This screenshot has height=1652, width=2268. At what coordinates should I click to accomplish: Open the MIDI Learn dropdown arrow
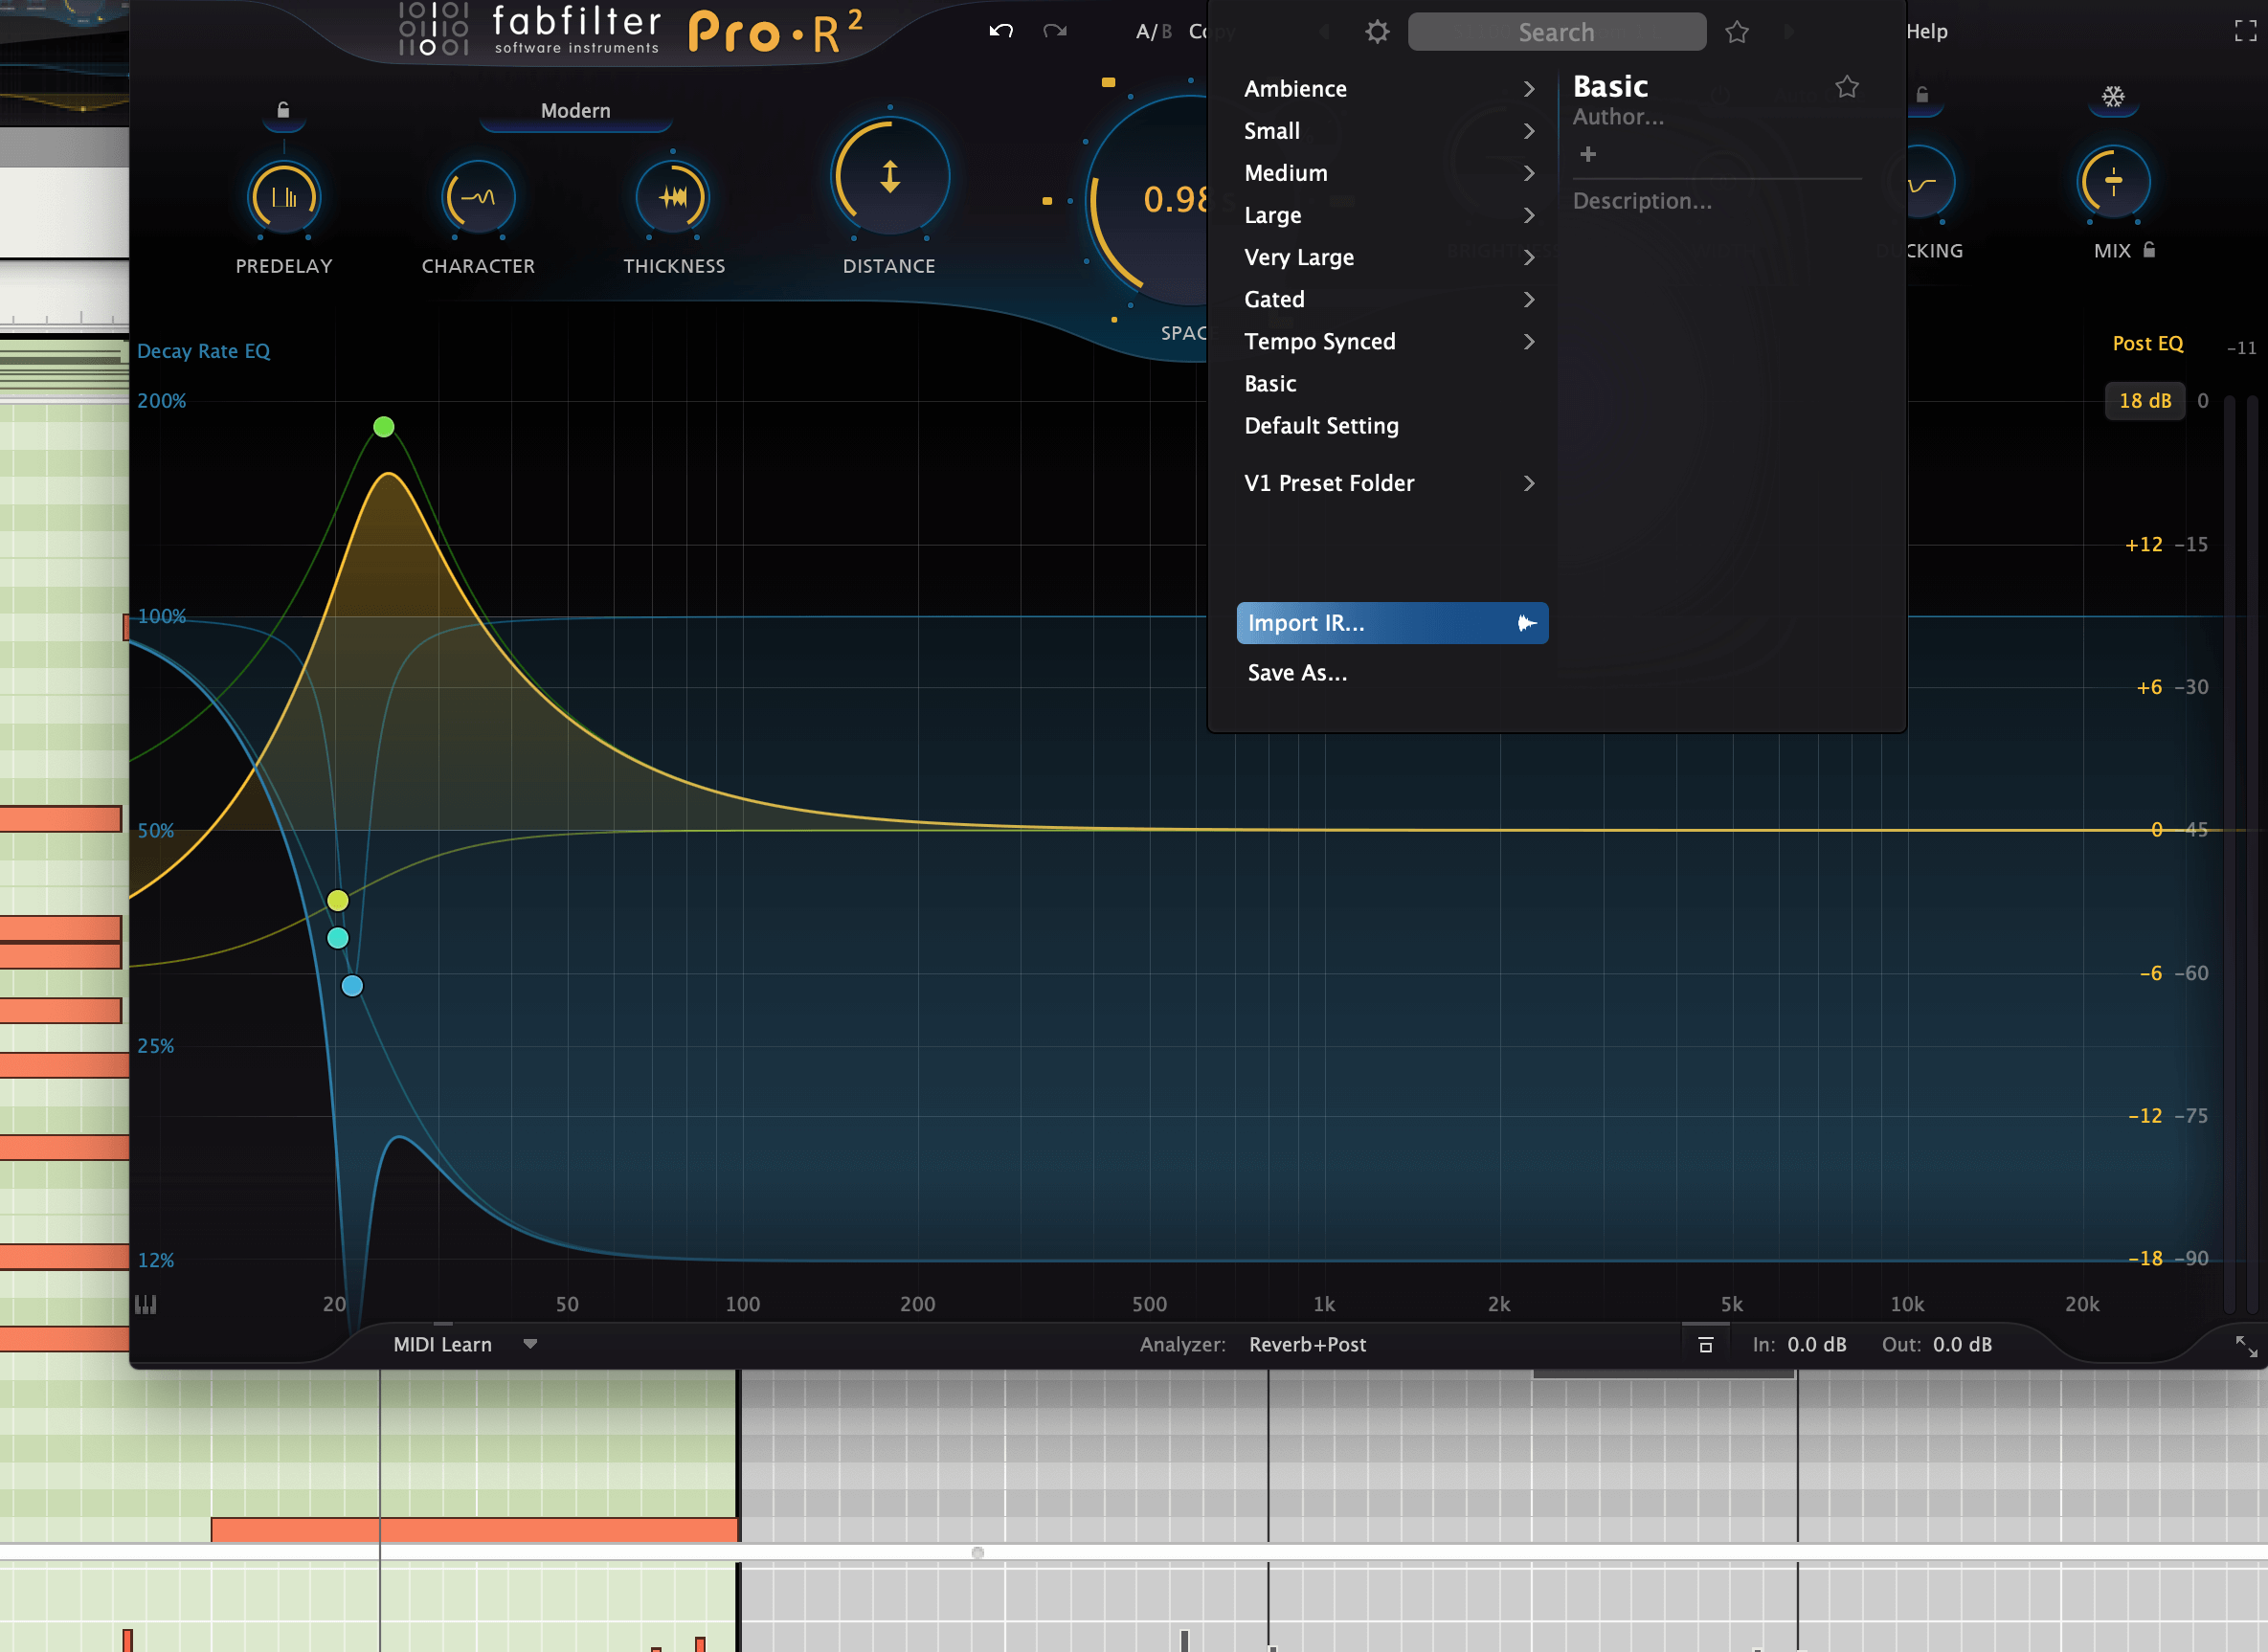530,1344
